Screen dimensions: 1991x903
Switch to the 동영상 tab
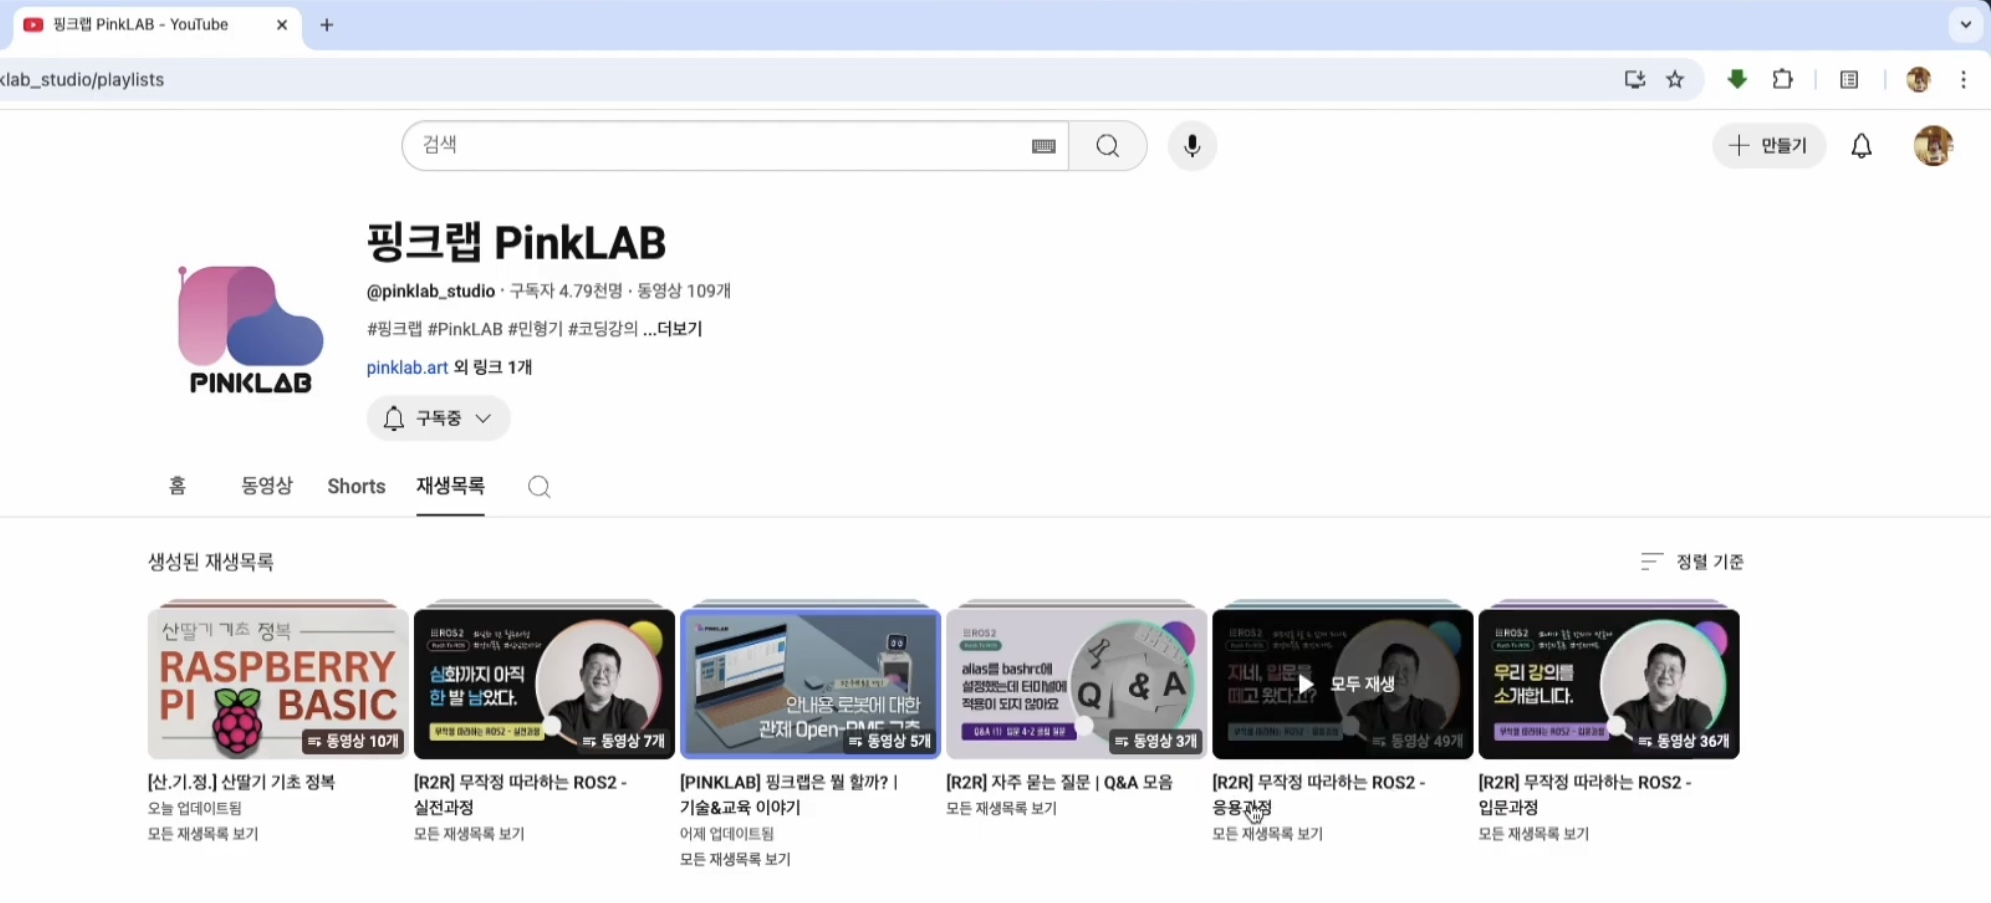(267, 486)
